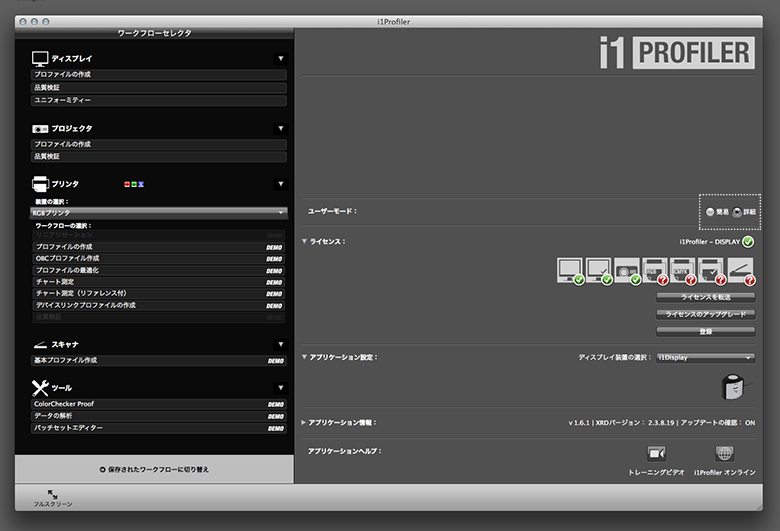Image resolution: width=780 pixels, height=531 pixels.
Task: Select the advanced (詳細) user mode radio button
Action: [x=738, y=212]
